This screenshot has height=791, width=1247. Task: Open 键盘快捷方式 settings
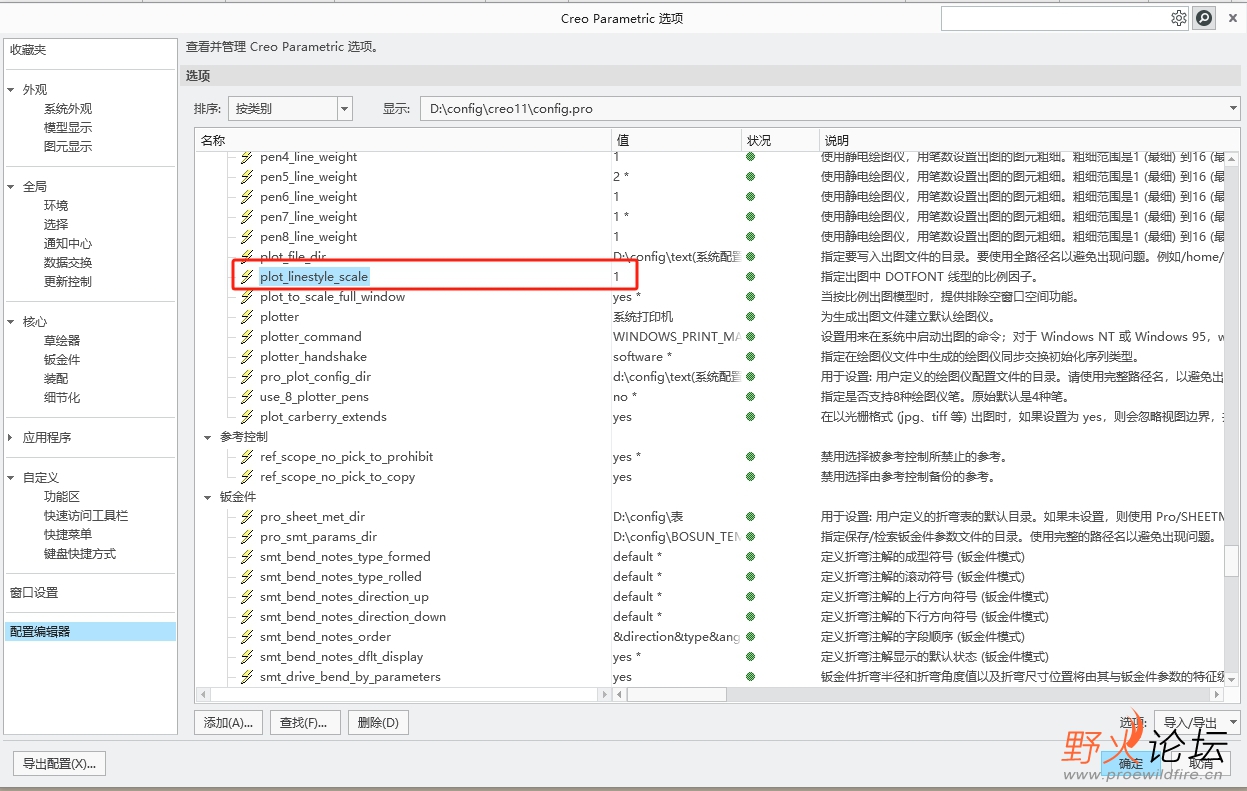[80, 554]
